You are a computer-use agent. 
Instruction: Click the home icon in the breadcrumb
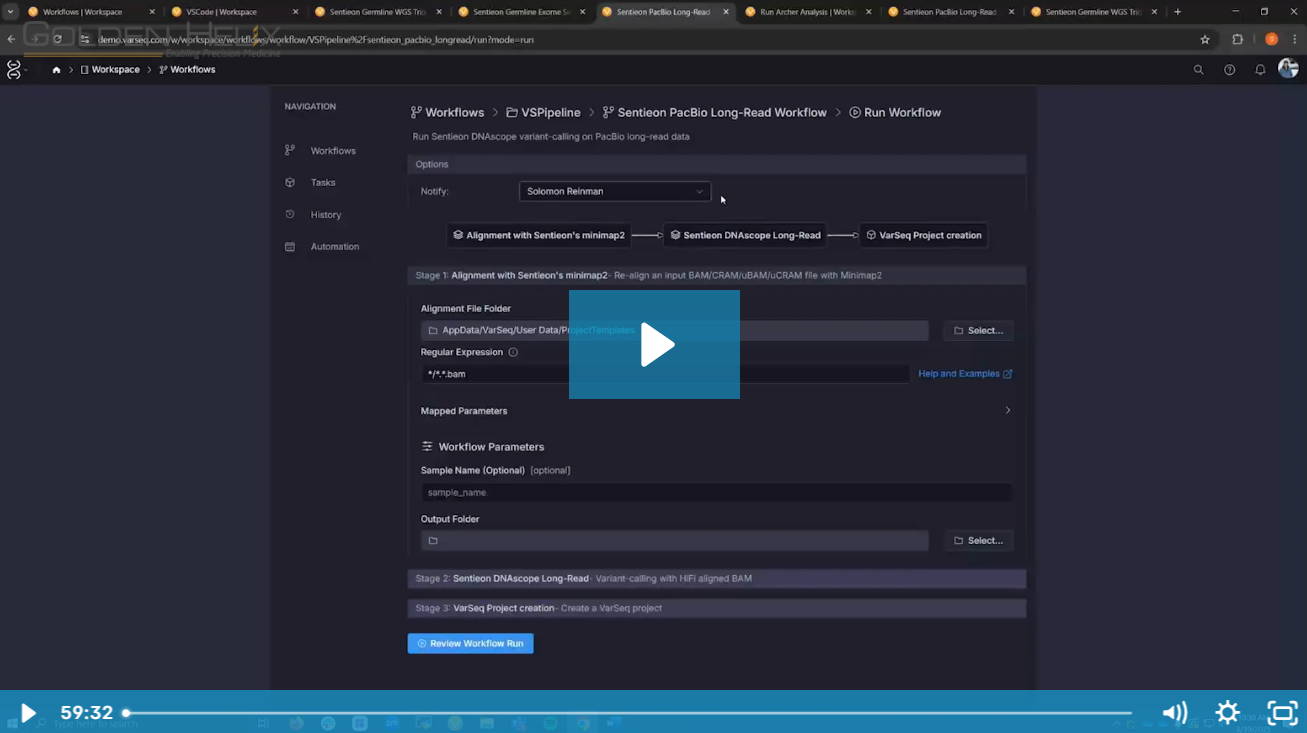click(x=56, y=70)
